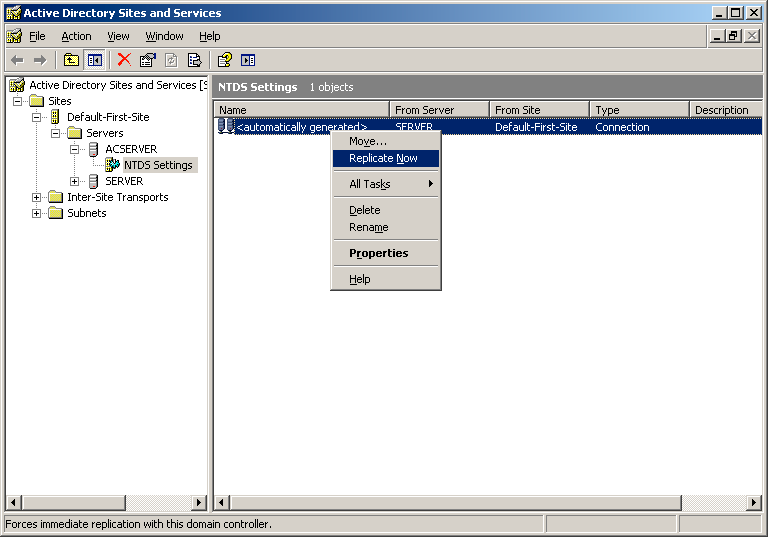Collapse the ACSERVER node
768x537 pixels.
(74, 149)
